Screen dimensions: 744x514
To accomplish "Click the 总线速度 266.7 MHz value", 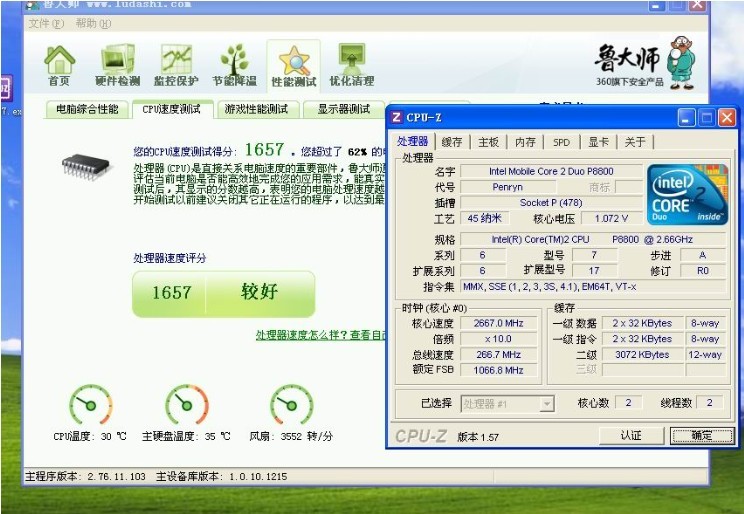I will (x=498, y=355).
